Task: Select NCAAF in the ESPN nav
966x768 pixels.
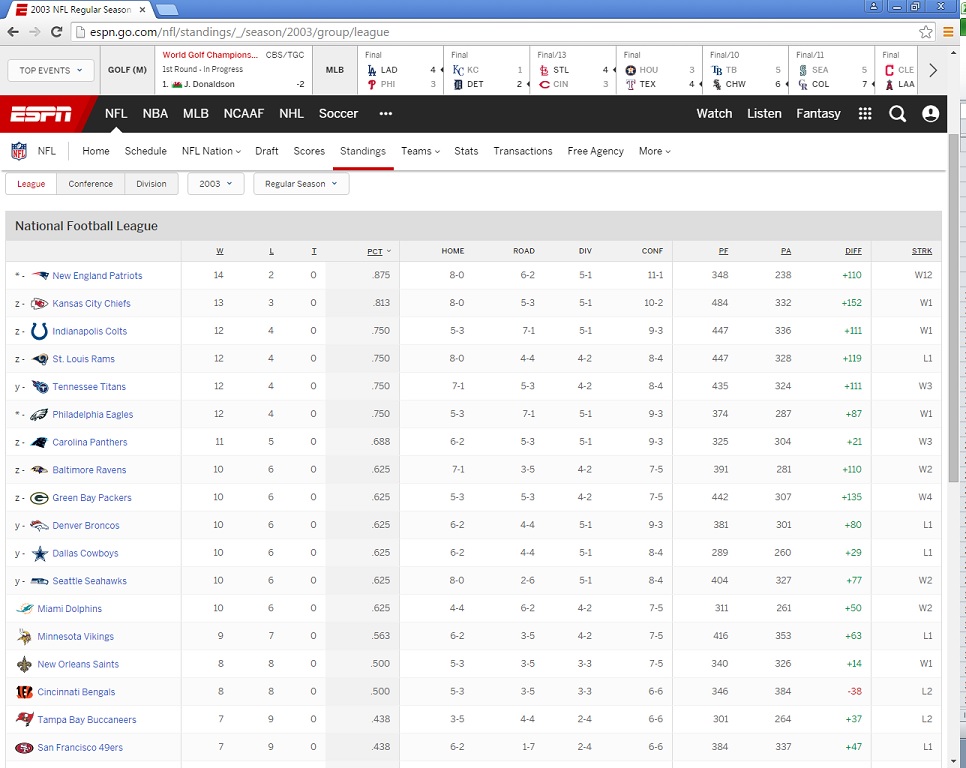Action: [244, 114]
